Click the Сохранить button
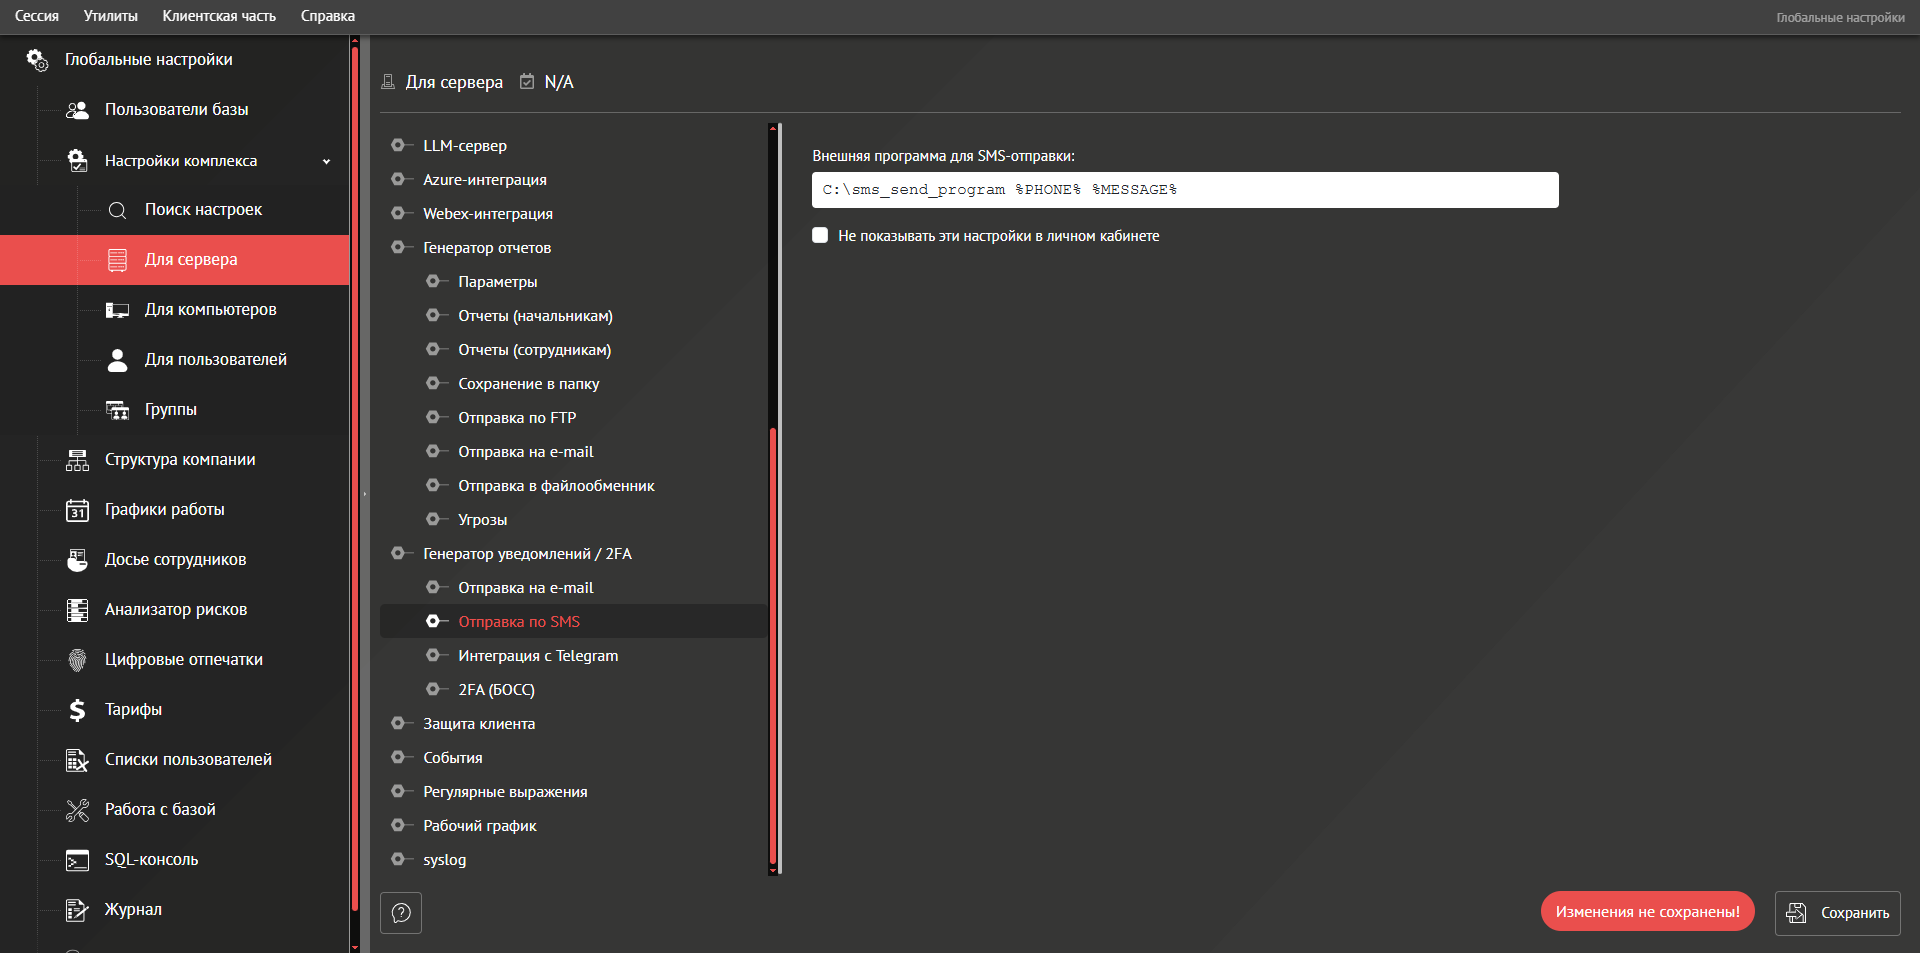Viewport: 1920px width, 953px height. (x=1837, y=913)
